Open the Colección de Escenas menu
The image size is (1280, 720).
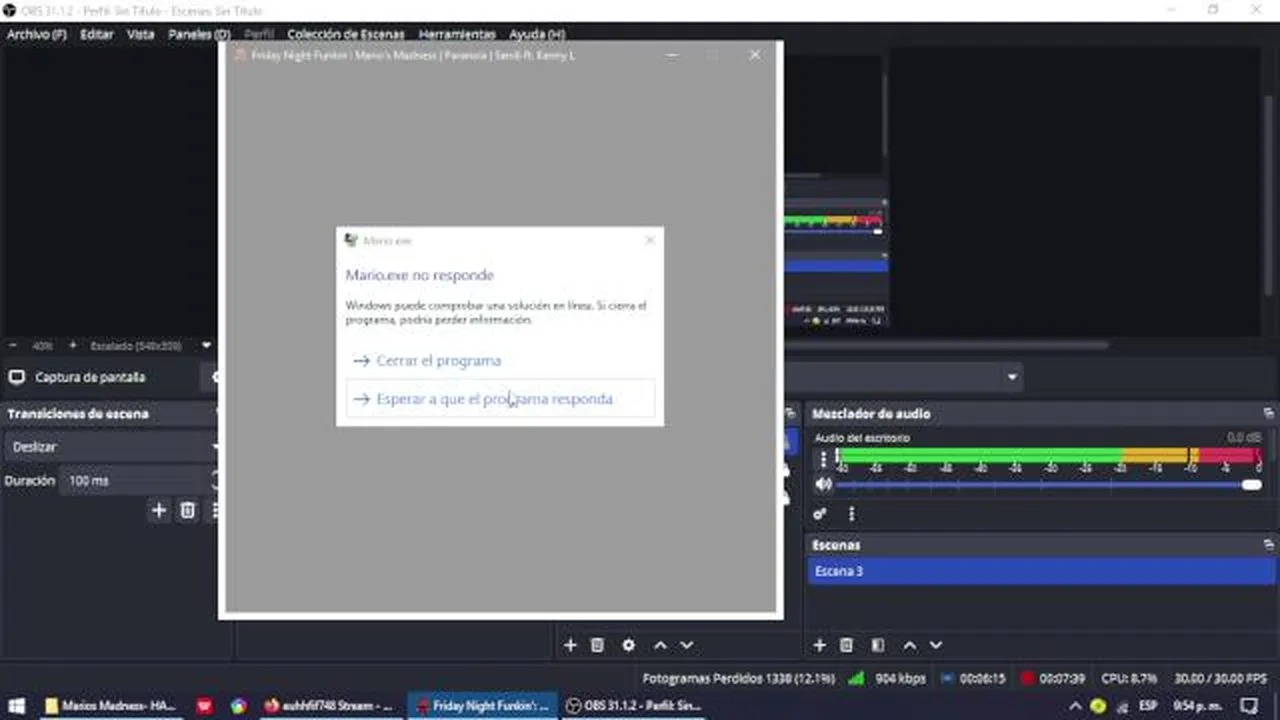346,34
